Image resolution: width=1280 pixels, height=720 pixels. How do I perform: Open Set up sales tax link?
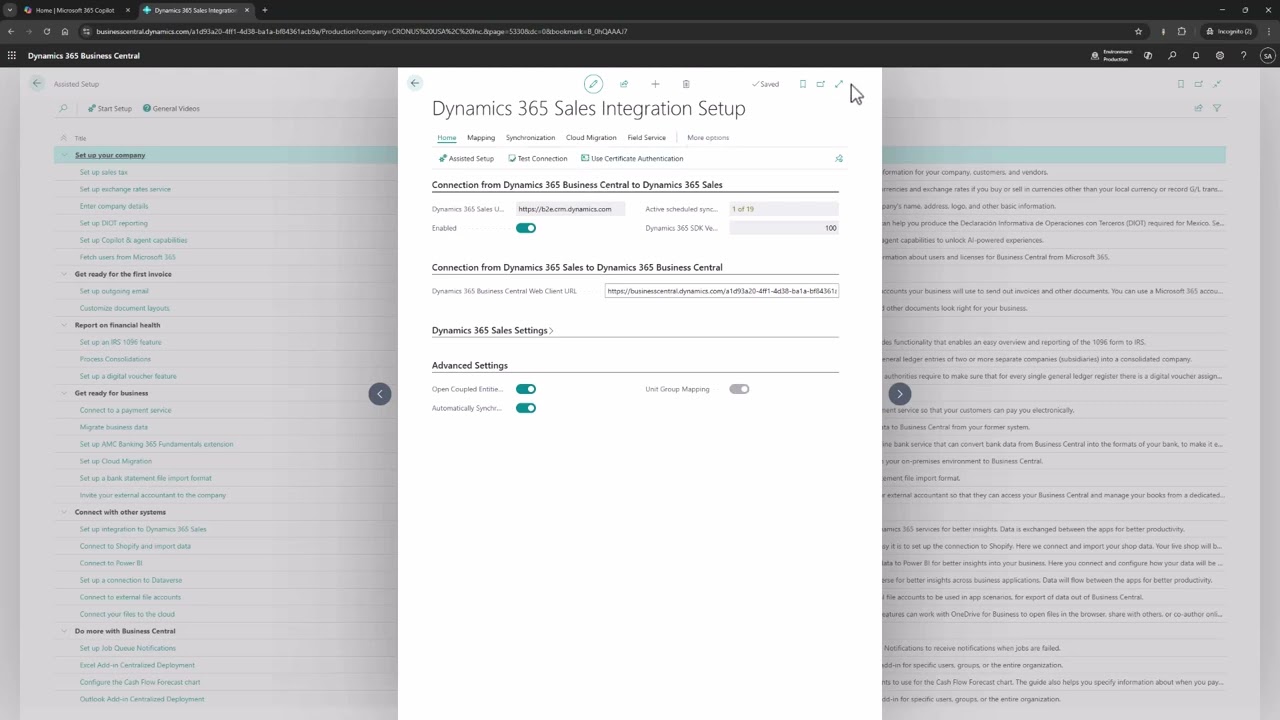click(x=104, y=172)
